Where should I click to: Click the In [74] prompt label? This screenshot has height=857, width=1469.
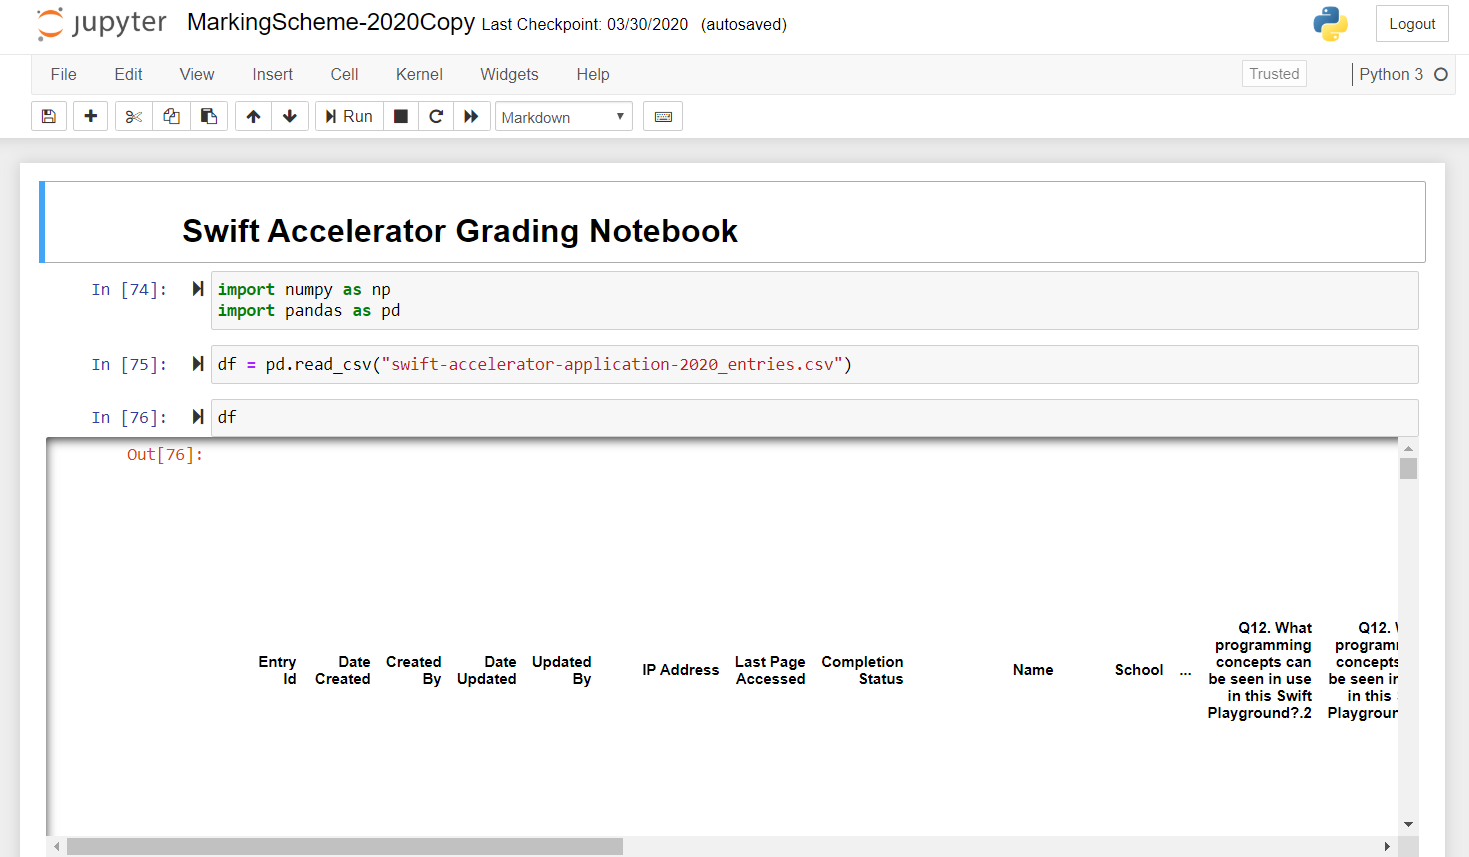[x=129, y=289]
